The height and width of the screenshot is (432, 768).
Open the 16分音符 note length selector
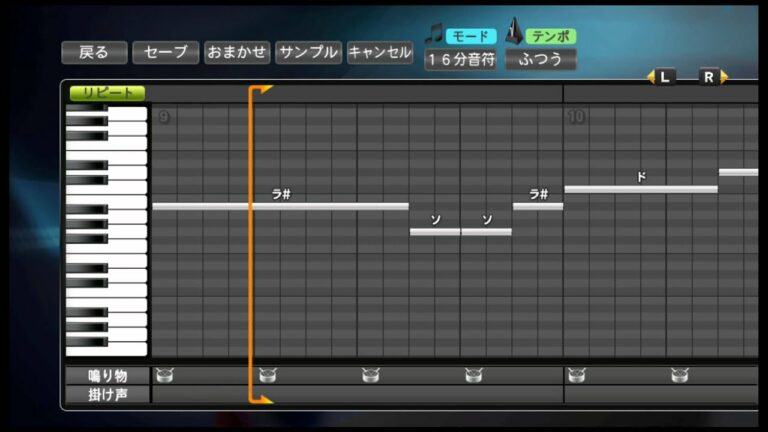(x=461, y=59)
